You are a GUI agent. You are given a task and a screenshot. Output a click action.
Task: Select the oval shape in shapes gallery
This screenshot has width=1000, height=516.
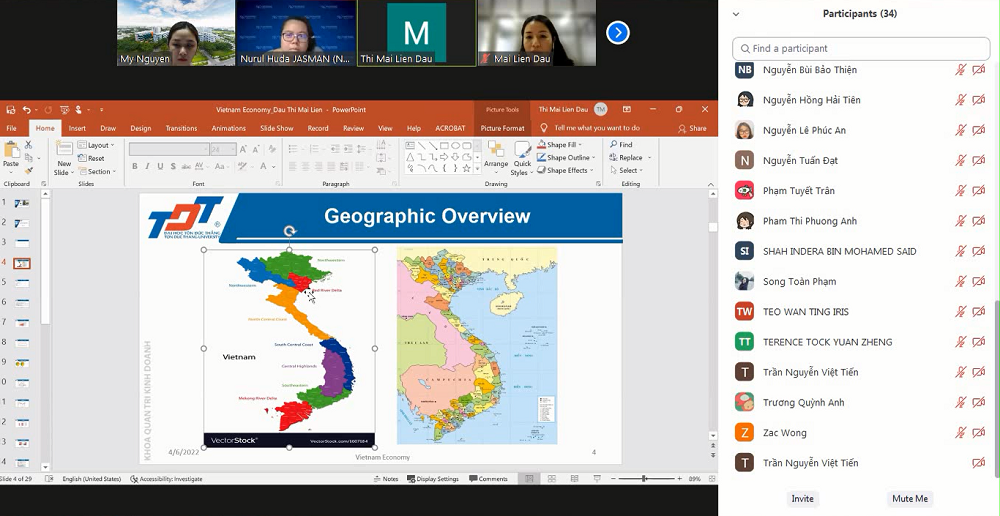[455, 145]
